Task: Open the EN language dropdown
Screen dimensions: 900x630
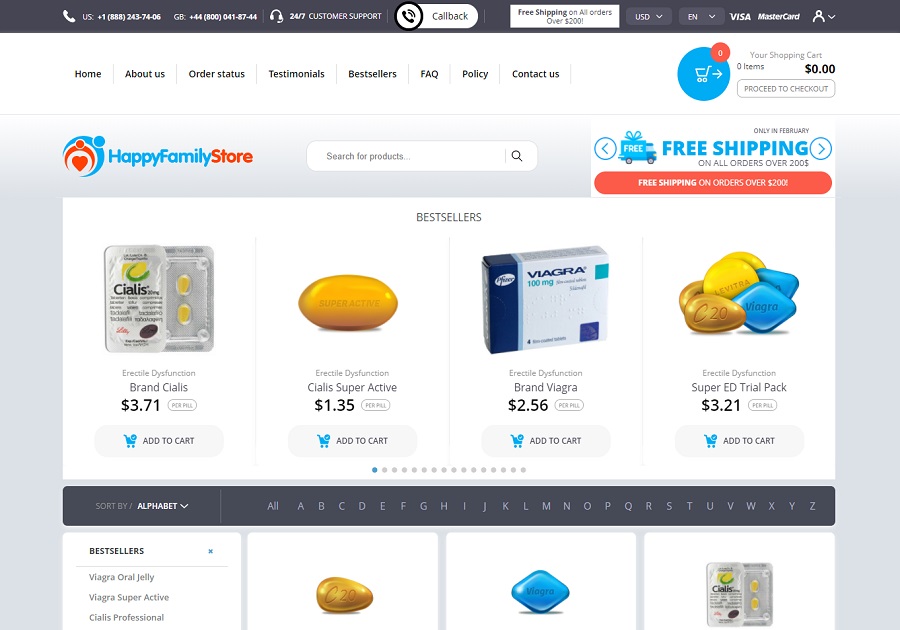Action: tap(701, 17)
